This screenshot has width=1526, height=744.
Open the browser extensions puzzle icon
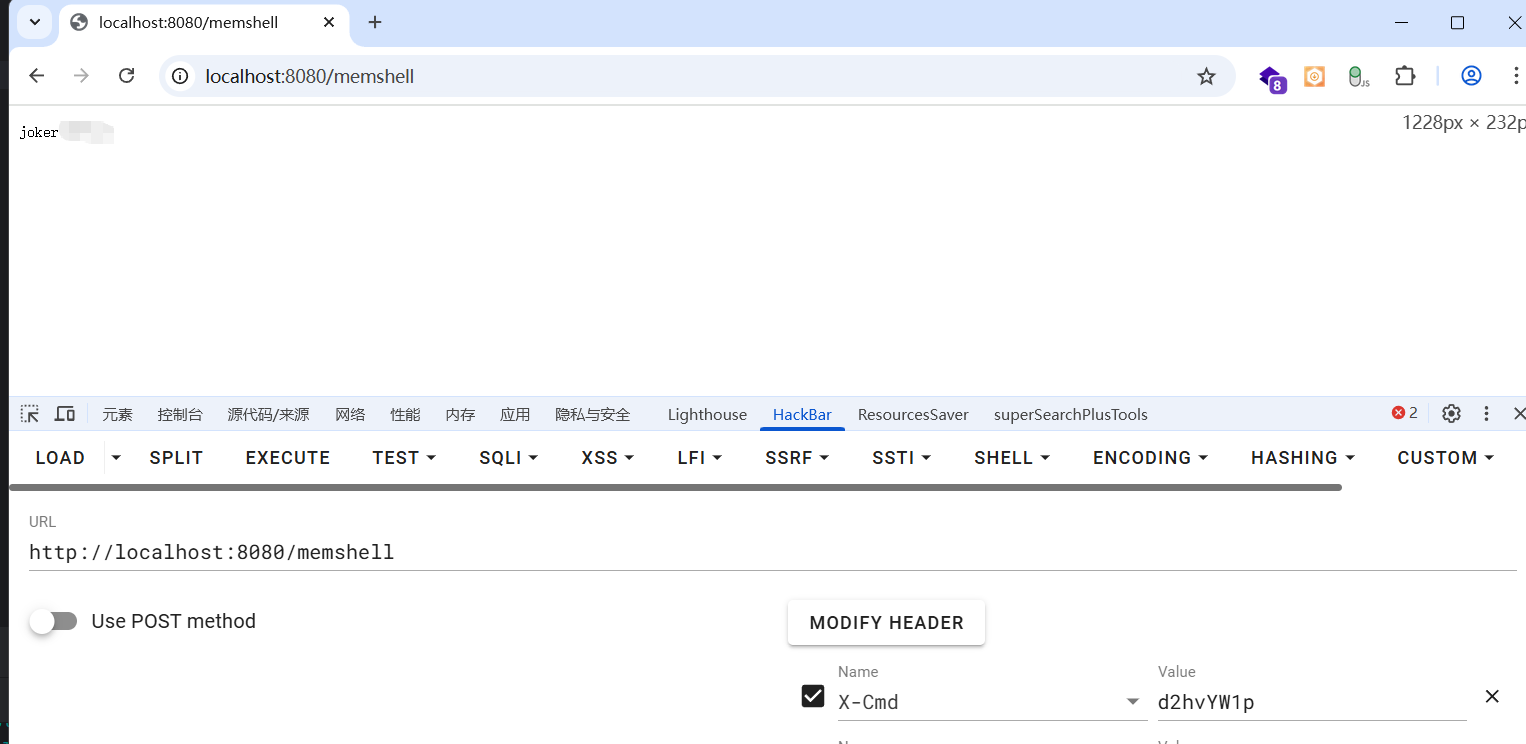pos(1405,76)
